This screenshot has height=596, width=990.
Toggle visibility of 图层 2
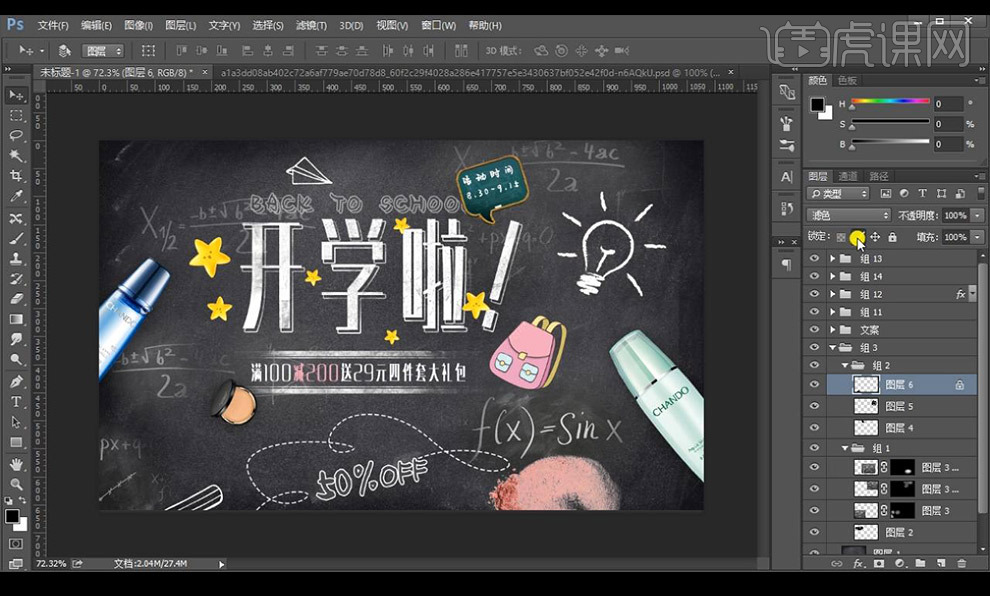coord(814,532)
